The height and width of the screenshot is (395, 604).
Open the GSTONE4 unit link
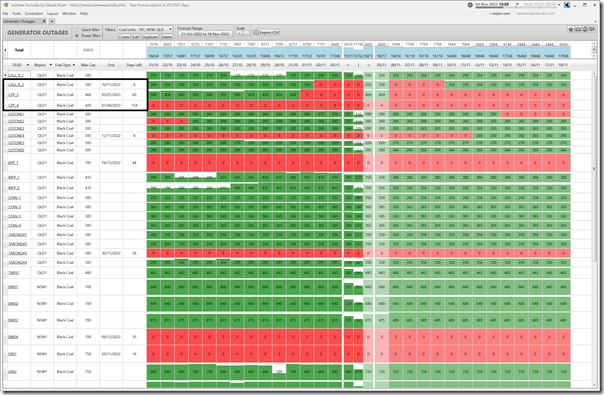tap(16, 136)
